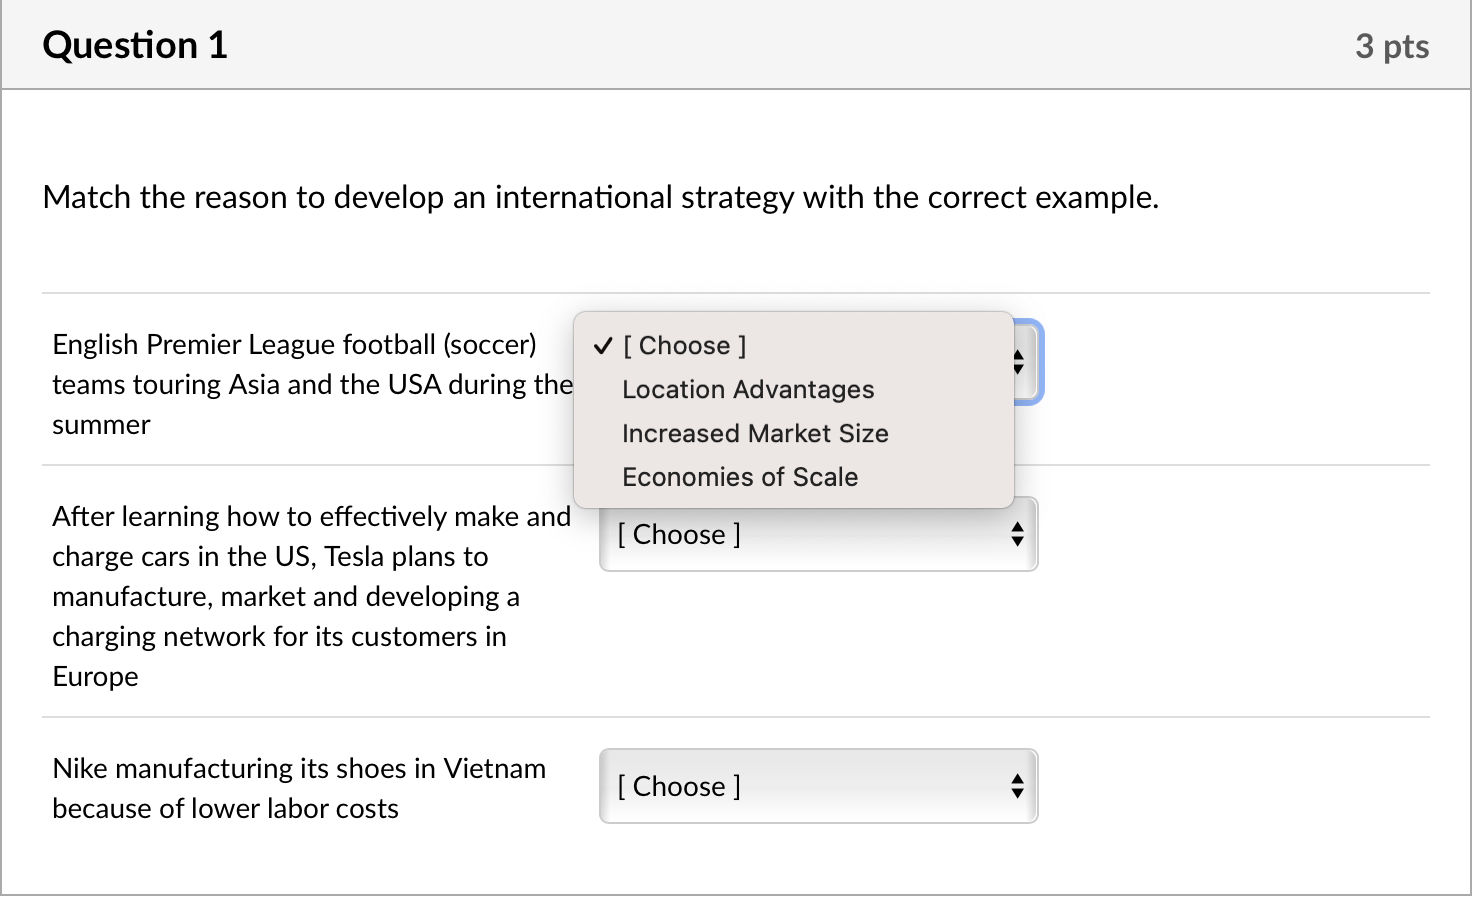Screen dimensions: 1478x904
Task: Choose the checked "[ Choose ]" default option
Action: click(x=684, y=345)
